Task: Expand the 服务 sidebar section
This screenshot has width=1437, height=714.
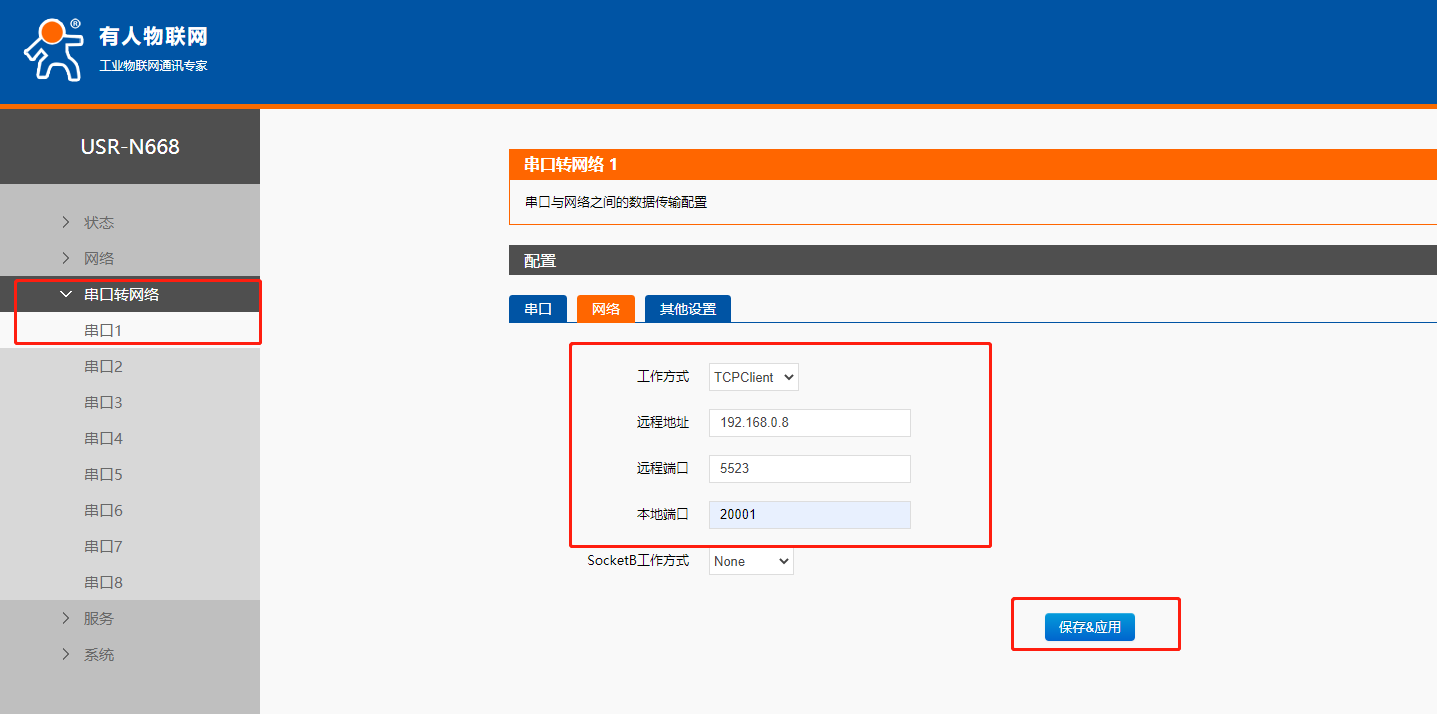Action: (x=98, y=618)
